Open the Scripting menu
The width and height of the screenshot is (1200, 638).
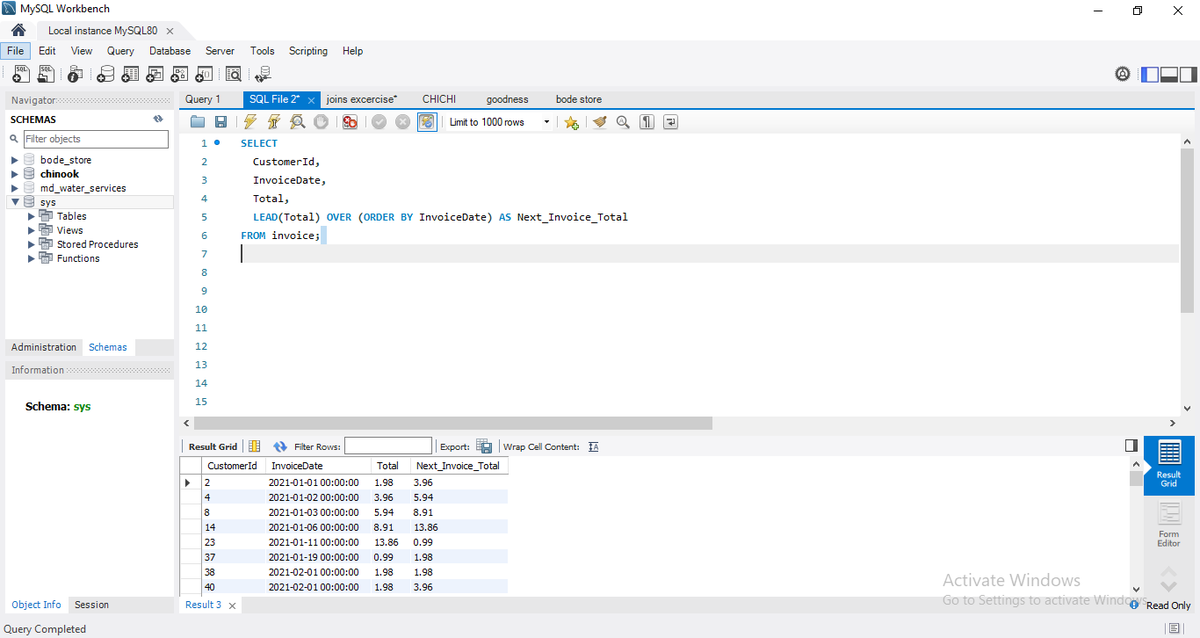point(308,51)
